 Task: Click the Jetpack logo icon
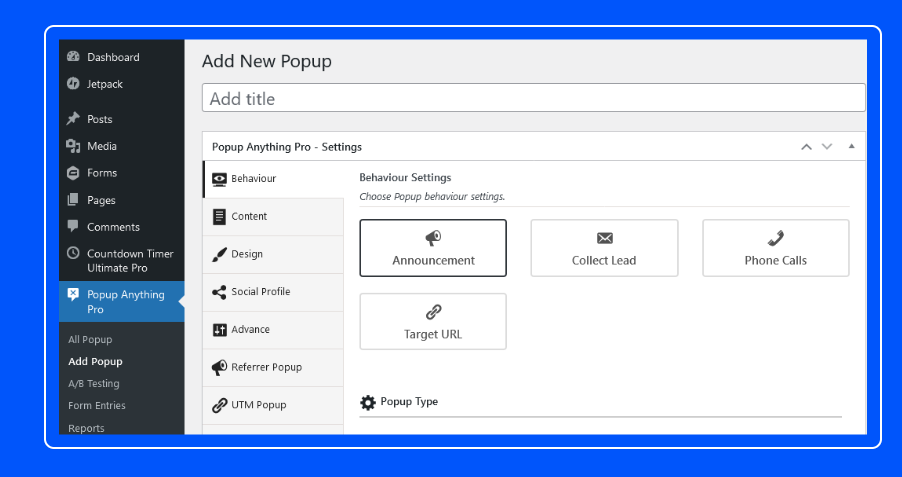pos(73,83)
